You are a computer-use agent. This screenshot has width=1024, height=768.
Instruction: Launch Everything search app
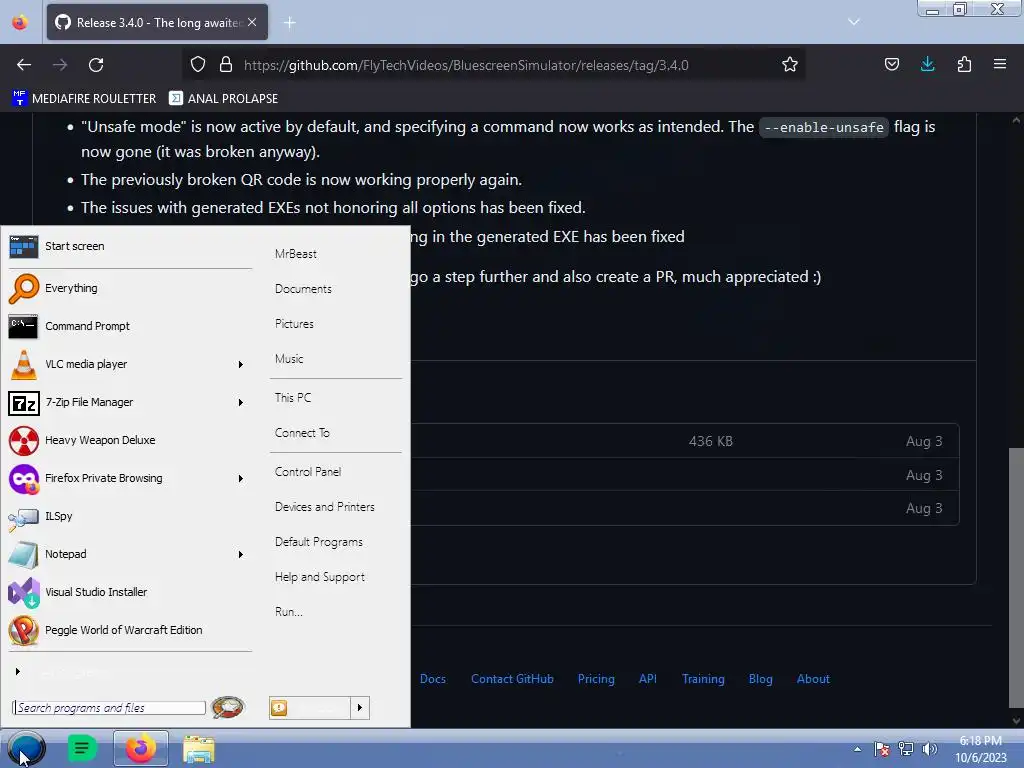[x=129, y=288]
